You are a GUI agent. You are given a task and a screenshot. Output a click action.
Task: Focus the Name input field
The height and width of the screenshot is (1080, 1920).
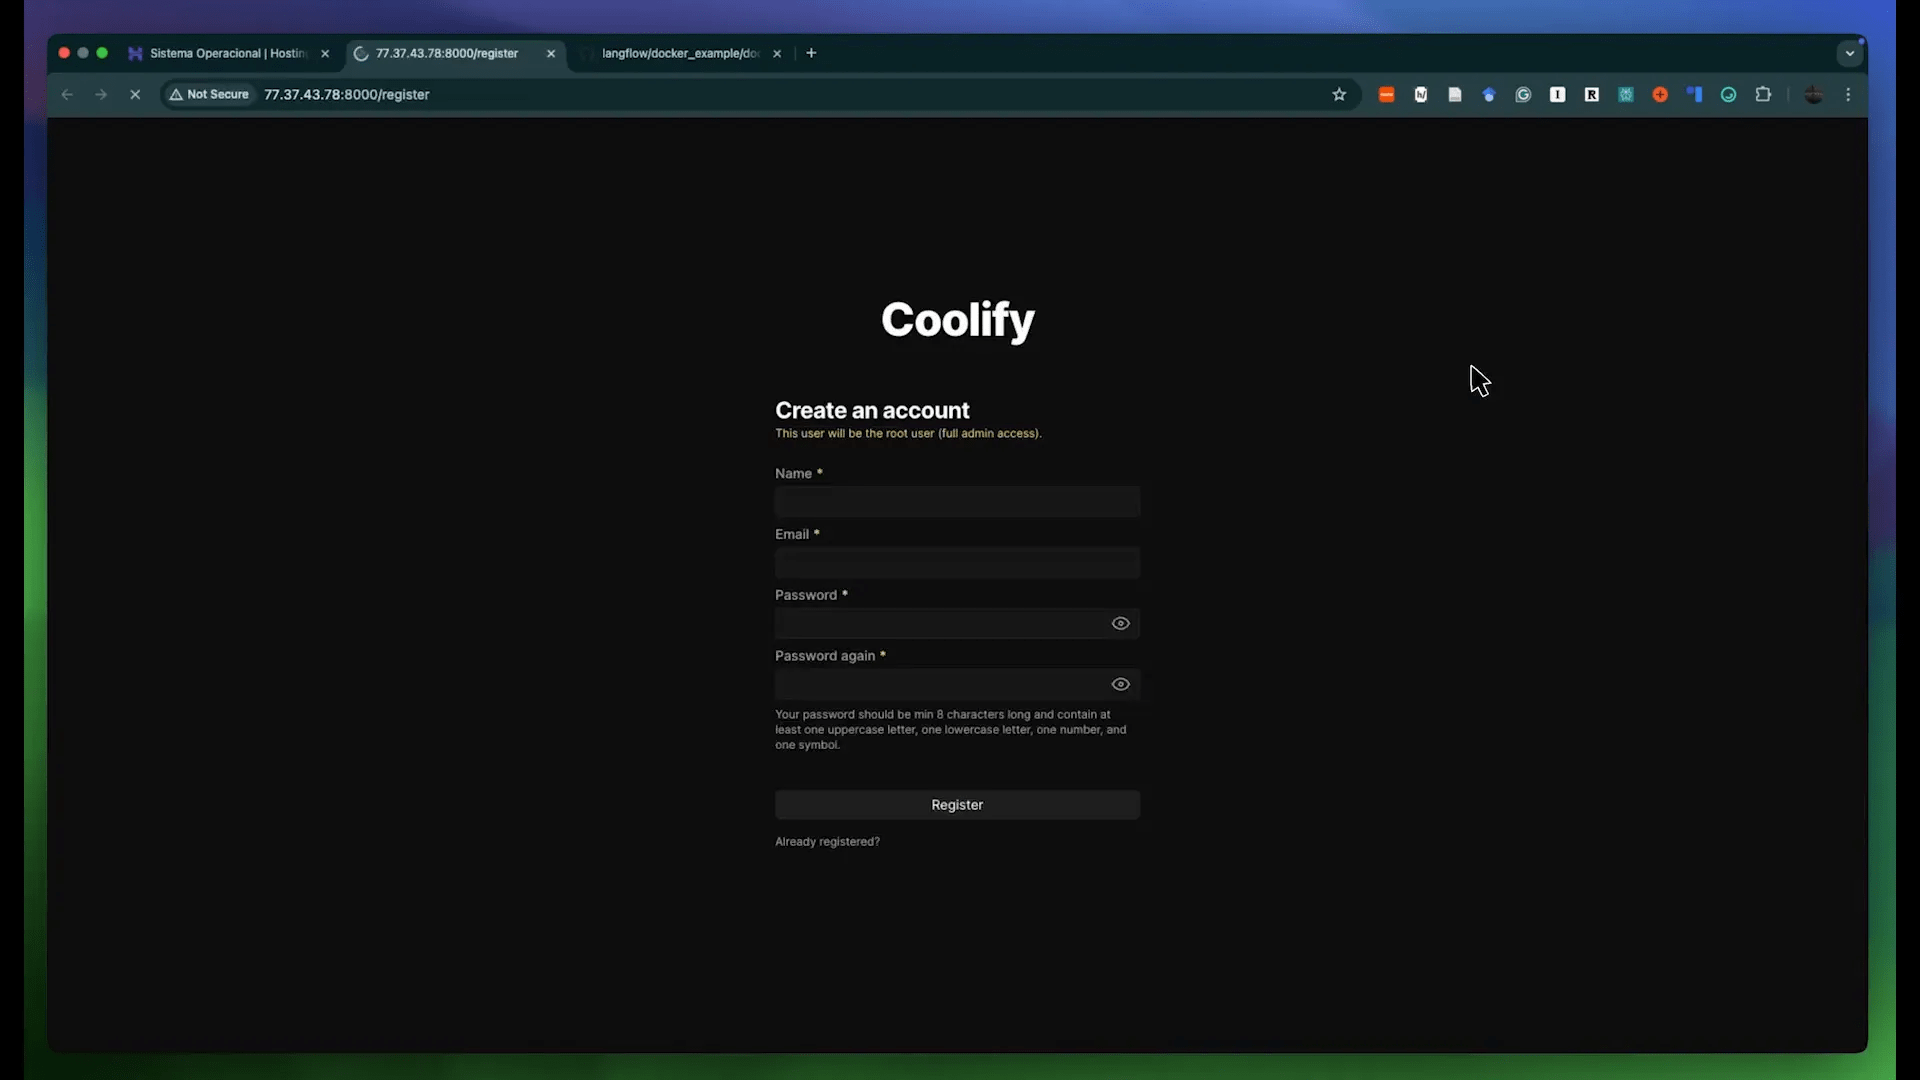[957, 502]
